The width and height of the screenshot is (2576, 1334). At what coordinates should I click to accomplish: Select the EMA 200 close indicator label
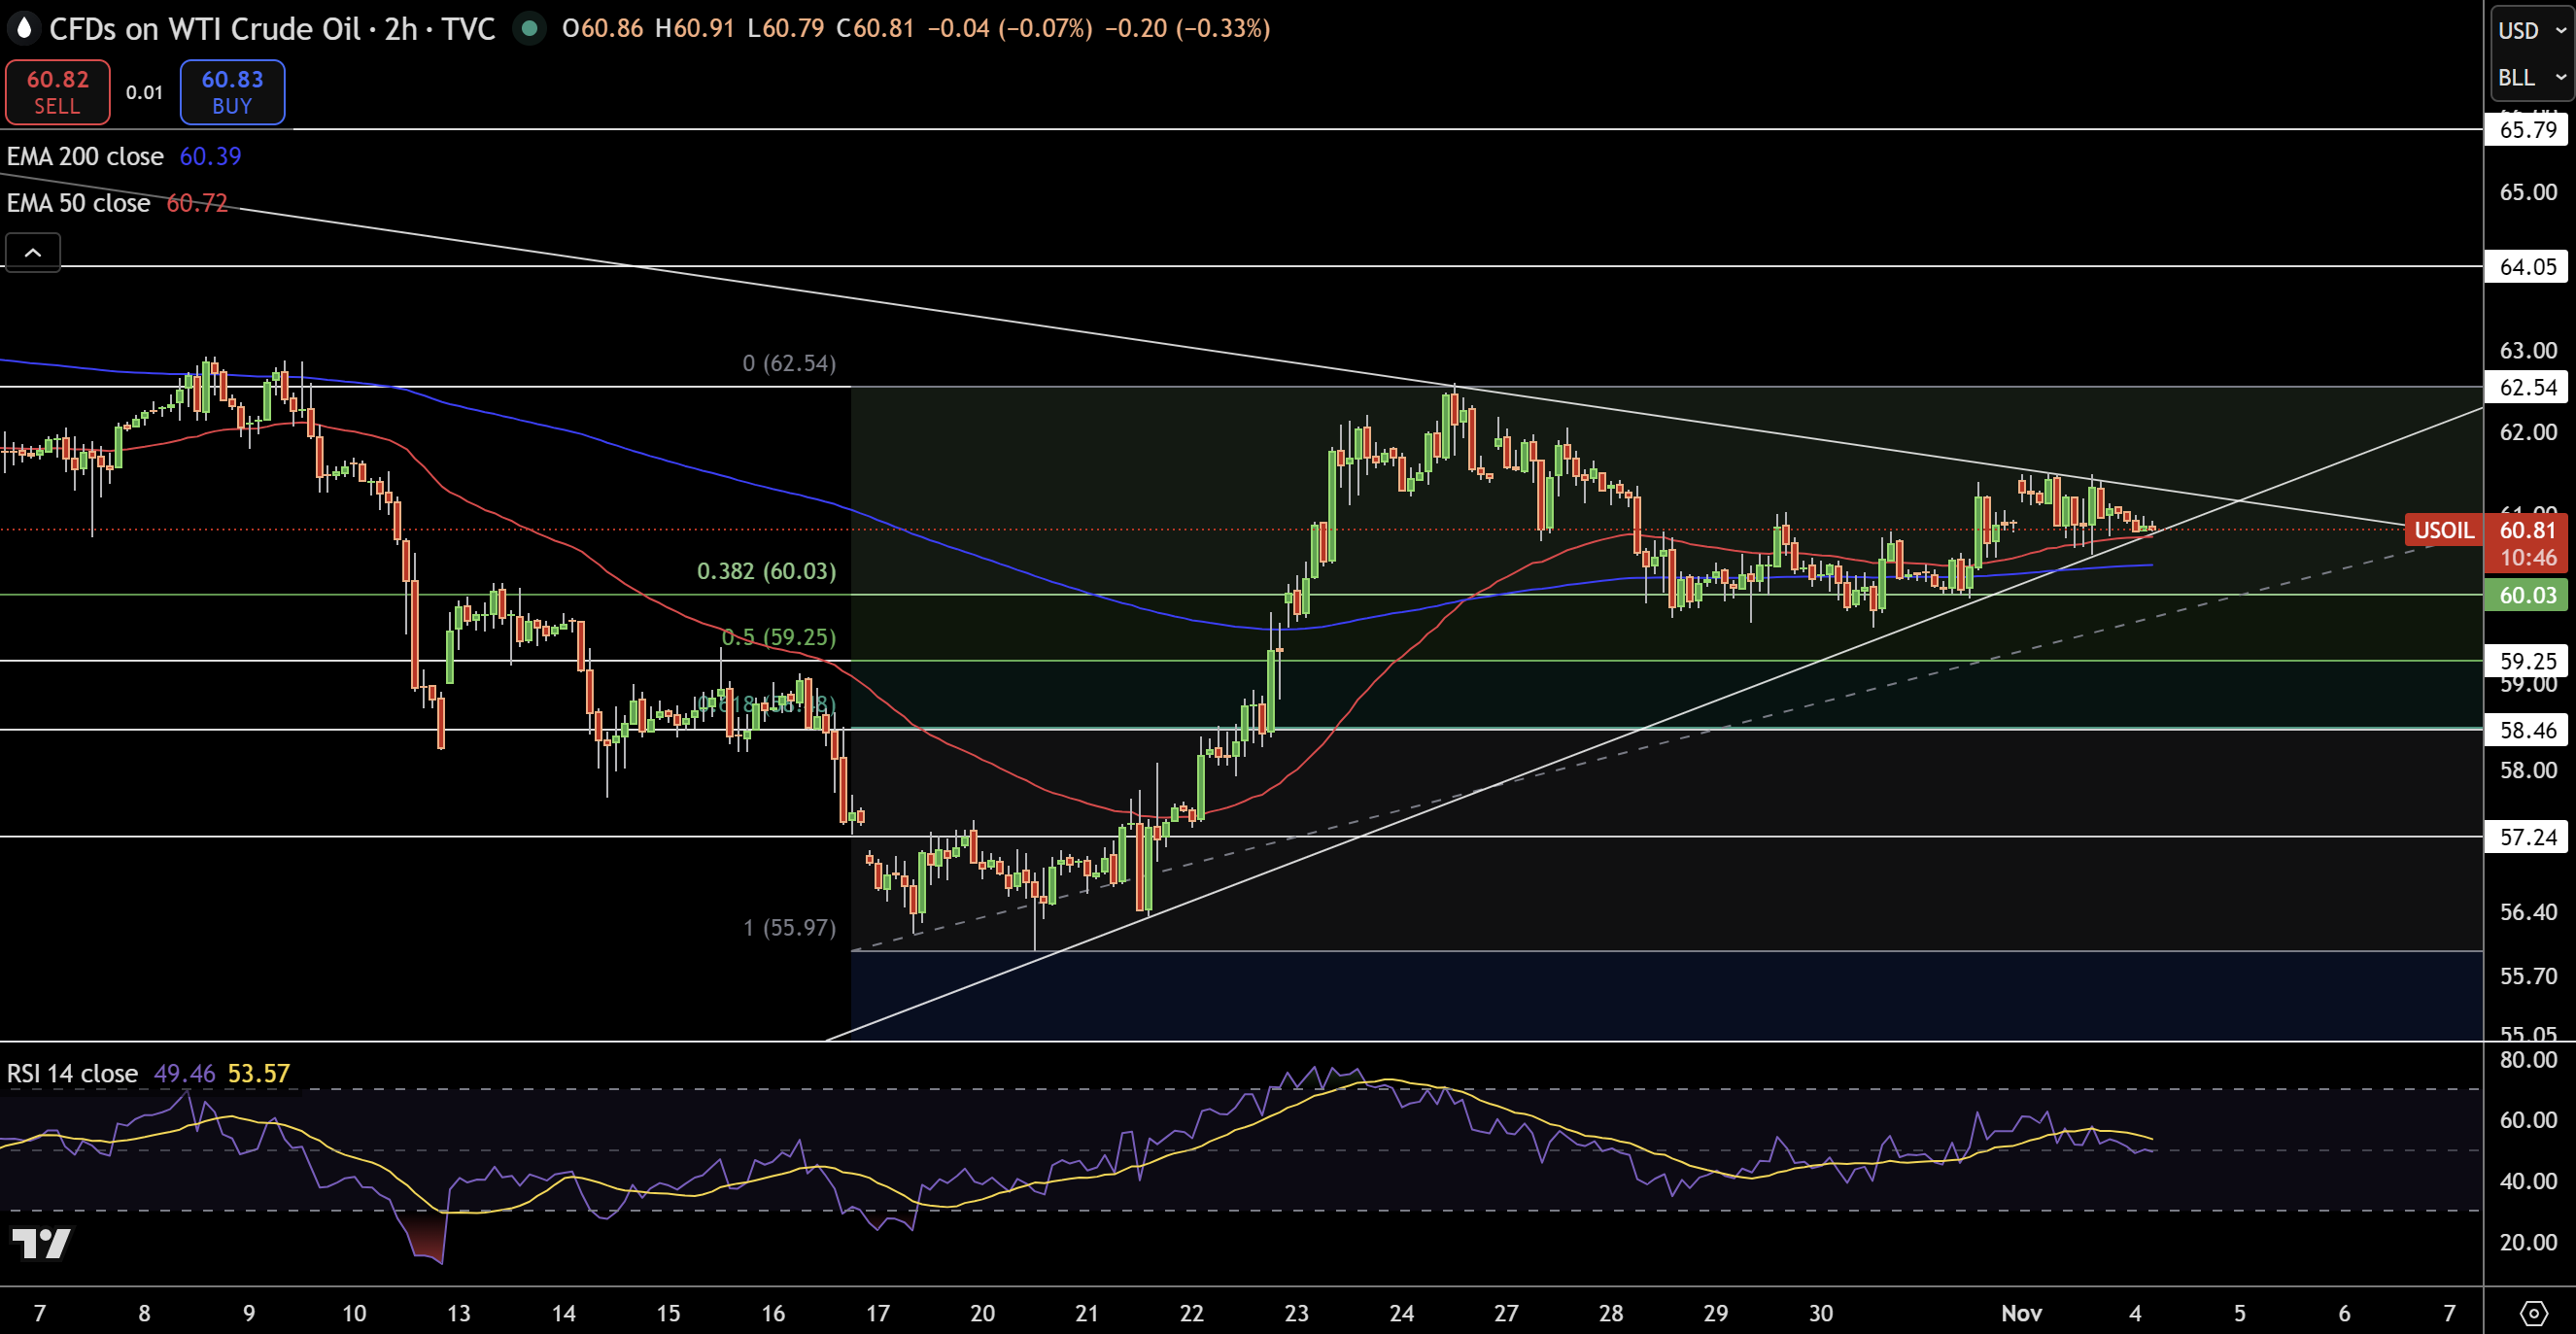coord(85,156)
